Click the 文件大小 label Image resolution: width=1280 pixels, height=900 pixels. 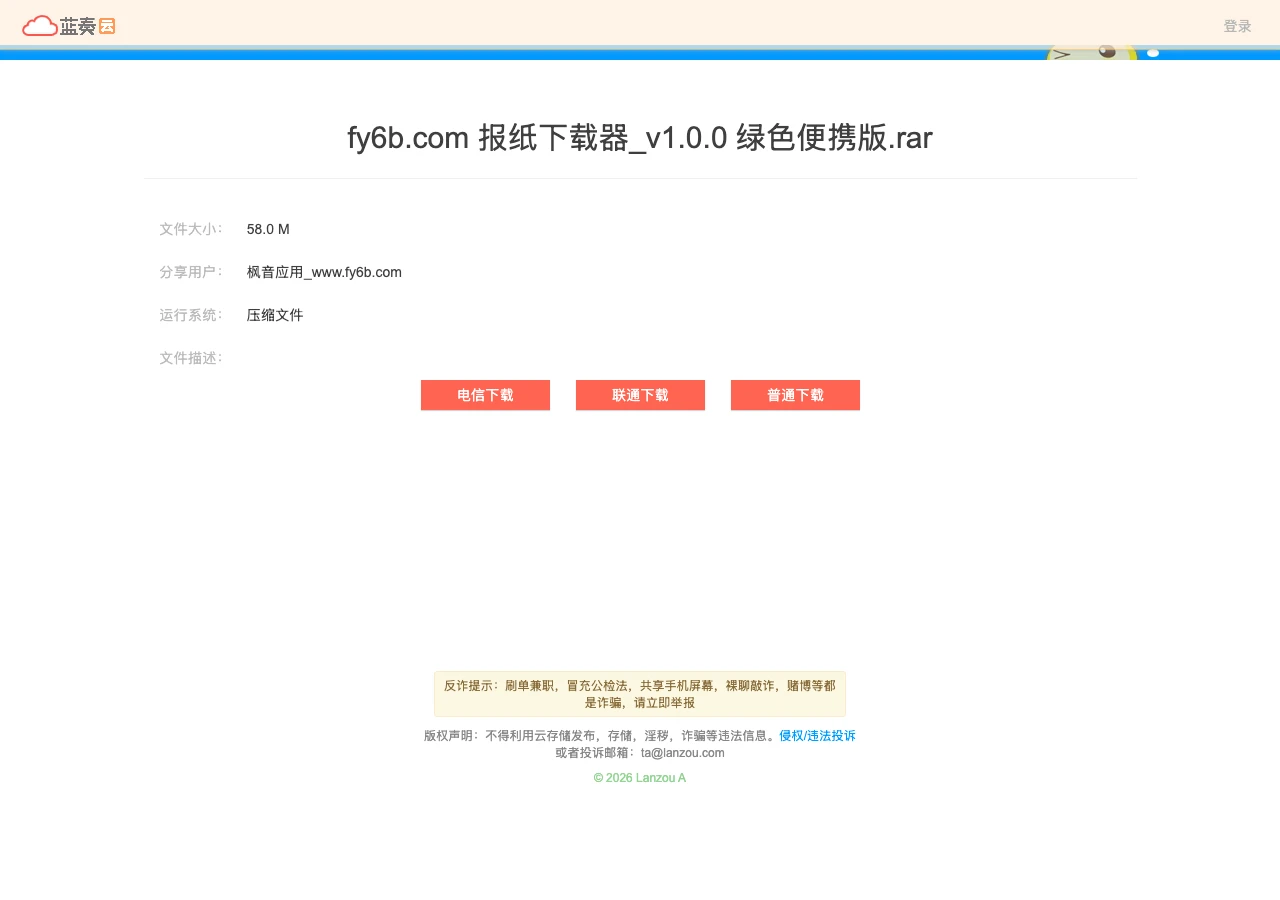(191, 229)
